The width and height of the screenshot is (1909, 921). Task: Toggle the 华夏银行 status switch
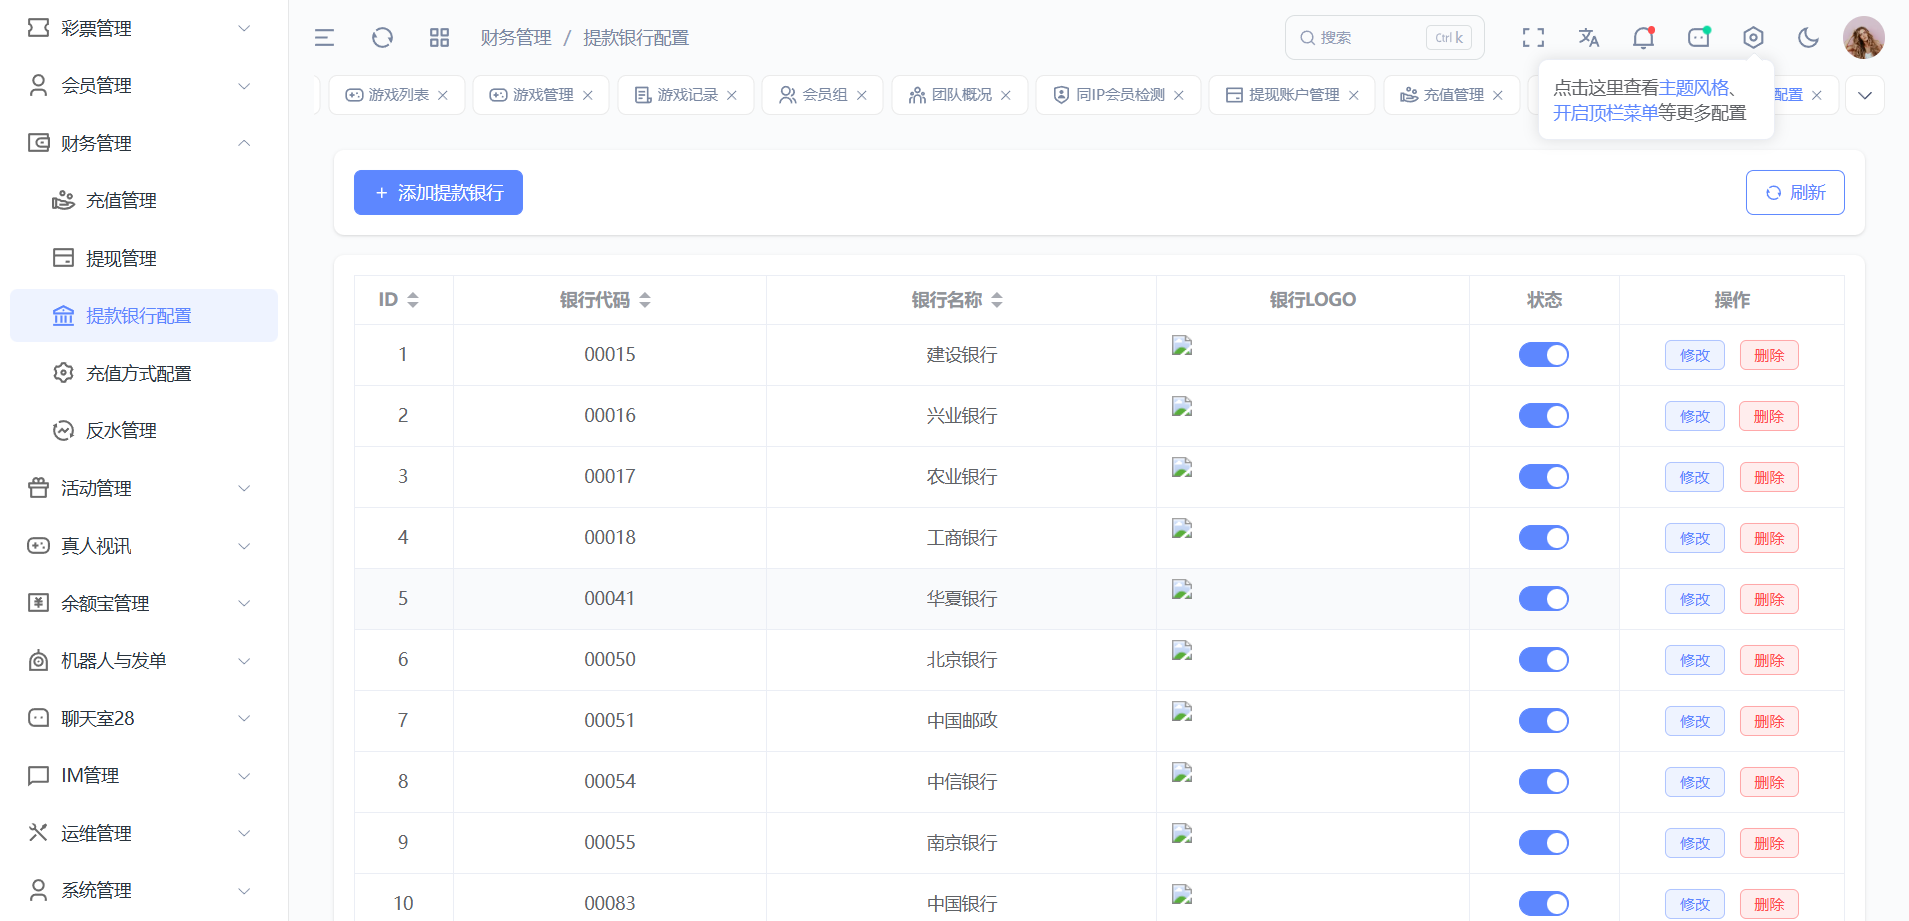(1543, 599)
